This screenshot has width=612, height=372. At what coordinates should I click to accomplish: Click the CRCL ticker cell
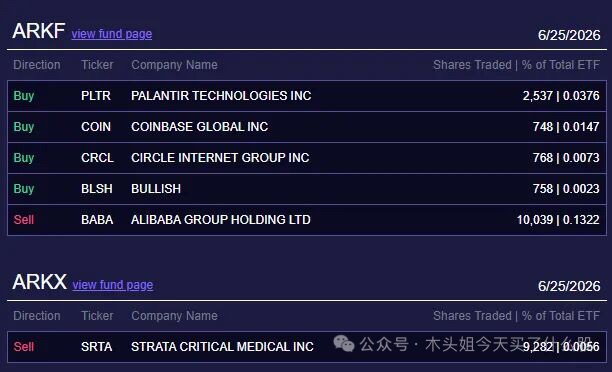(x=97, y=158)
